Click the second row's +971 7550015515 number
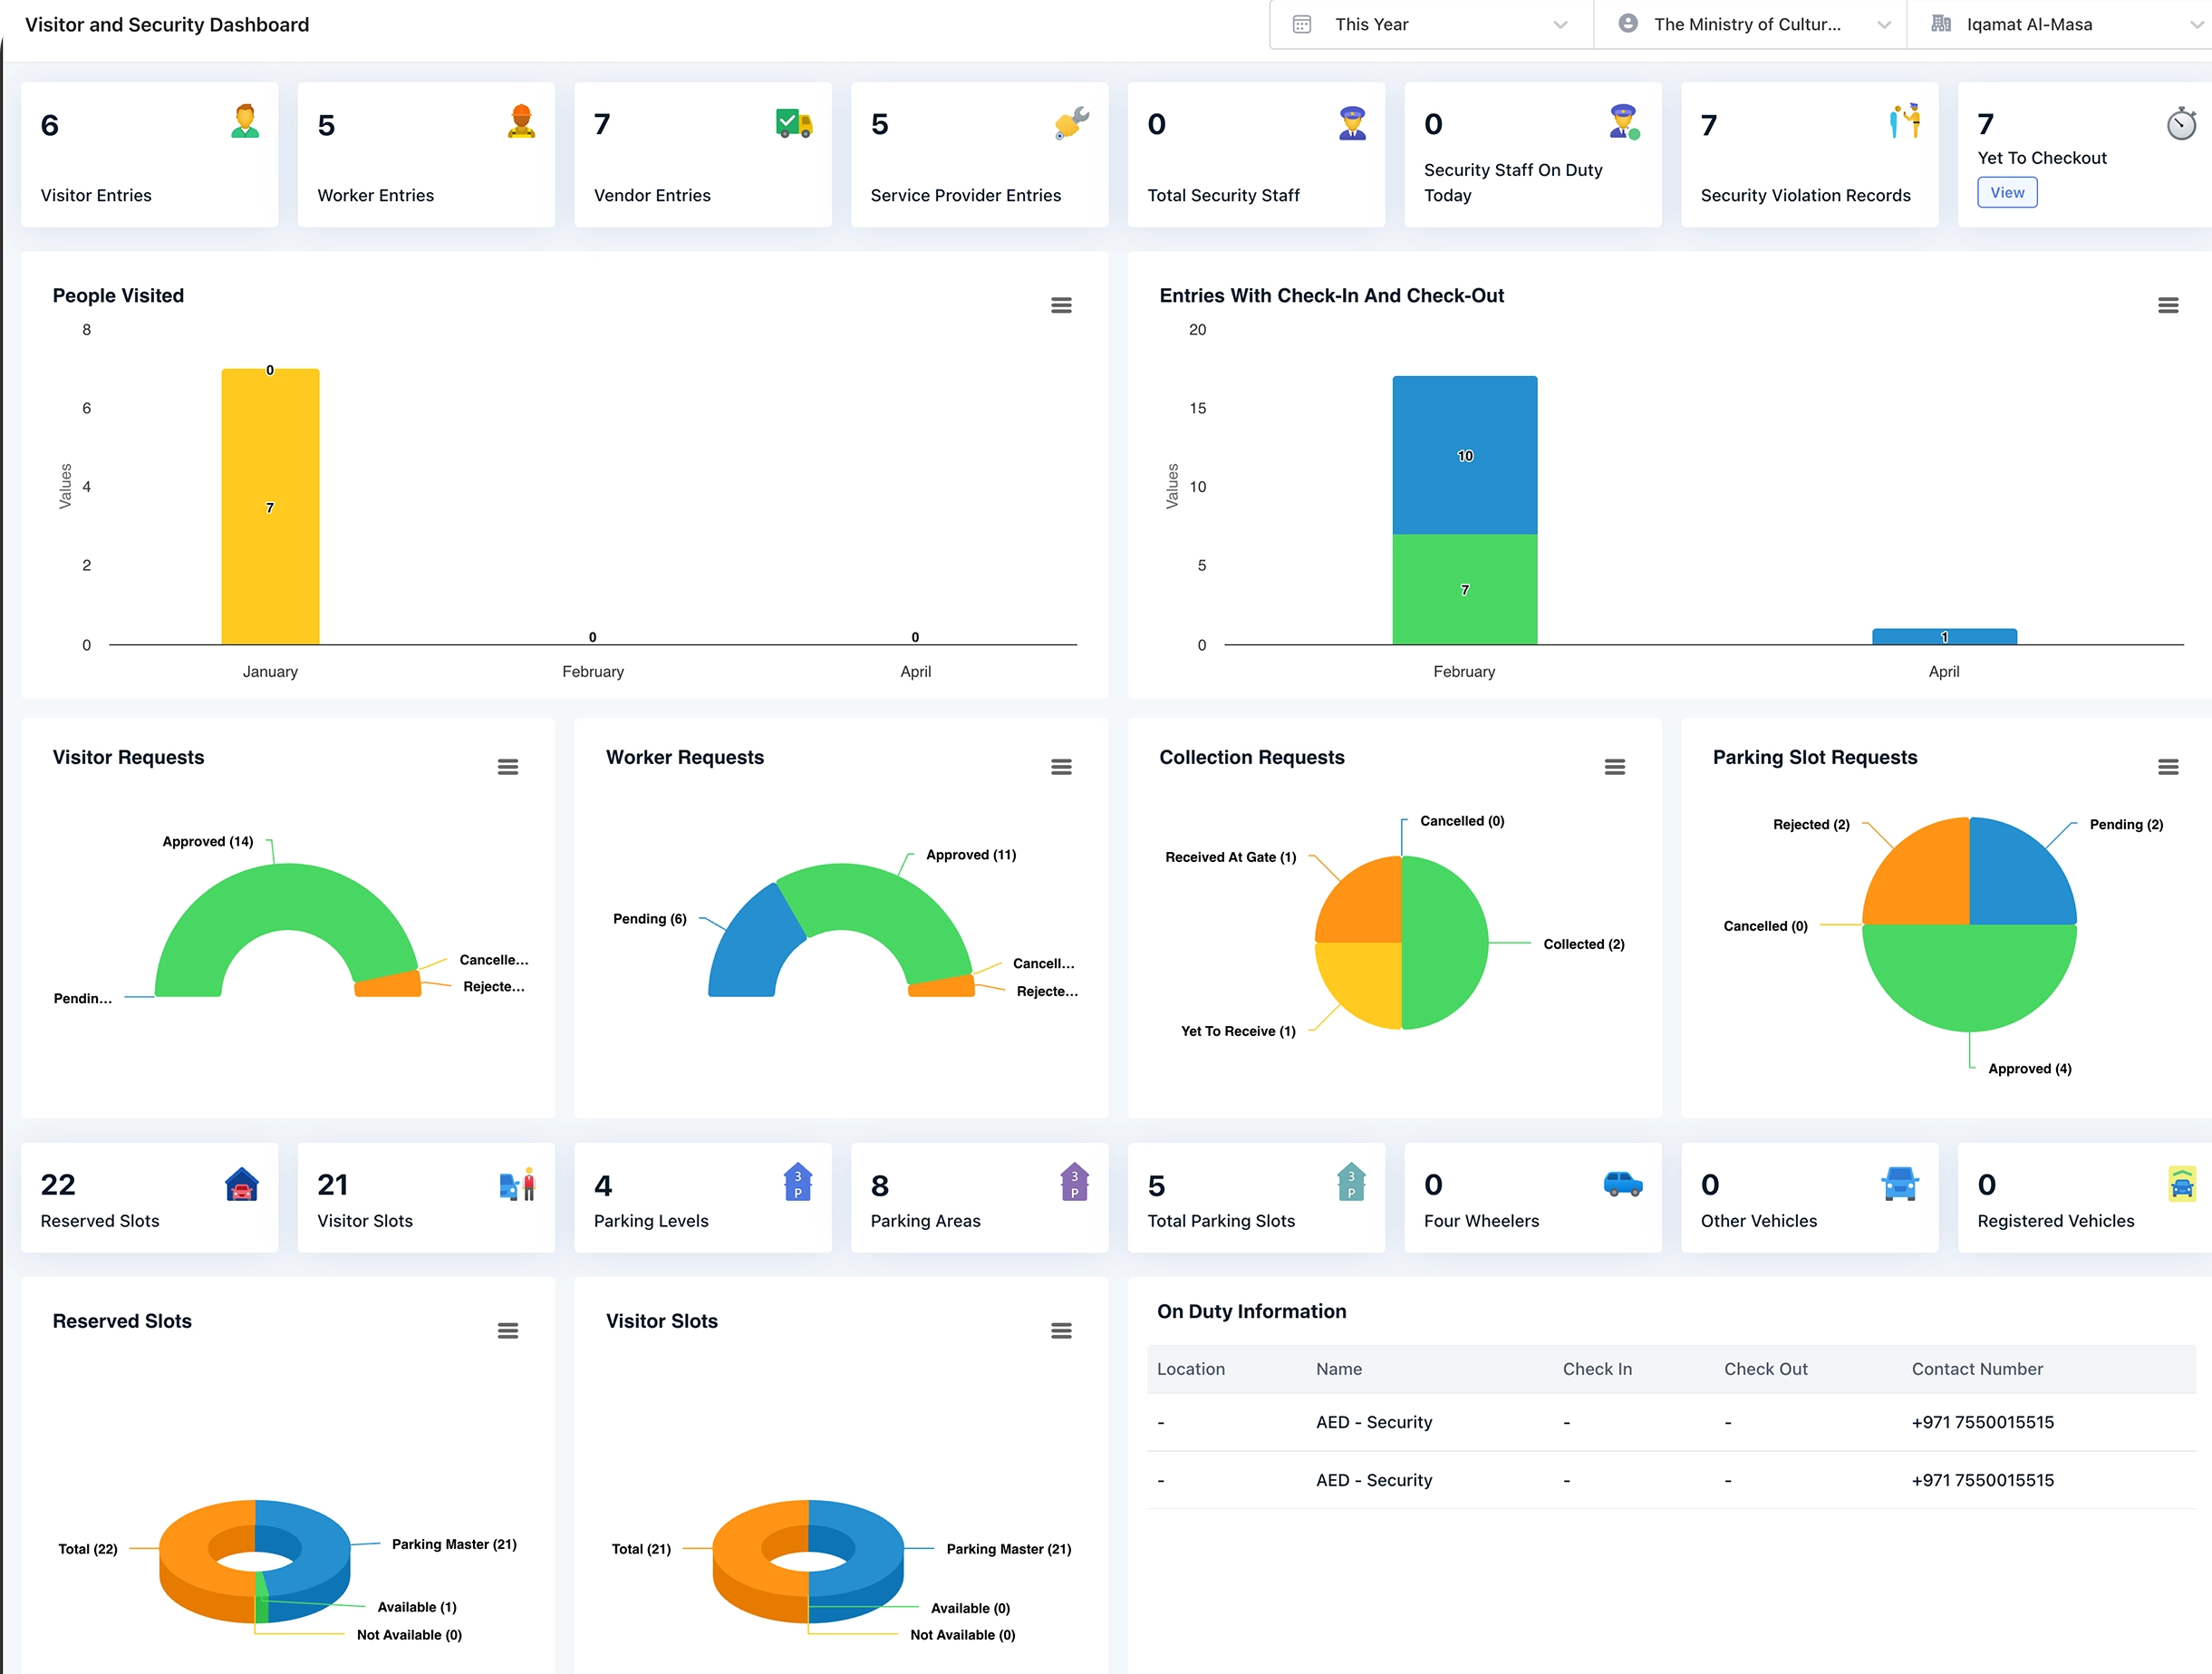2212x1674 pixels. (1982, 1480)
